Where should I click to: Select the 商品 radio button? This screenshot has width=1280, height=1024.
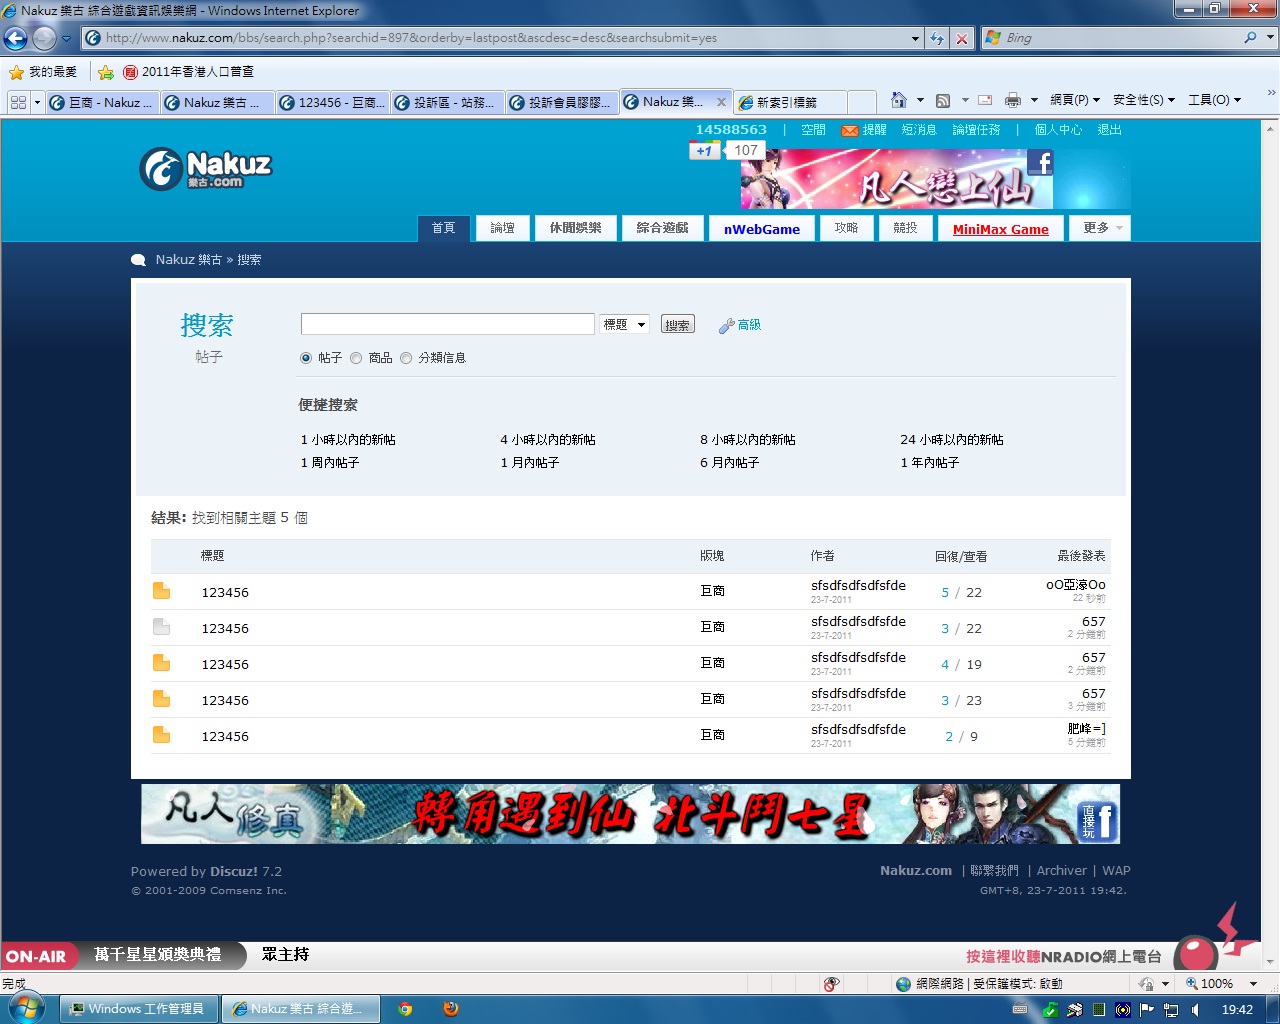(356, 358)
